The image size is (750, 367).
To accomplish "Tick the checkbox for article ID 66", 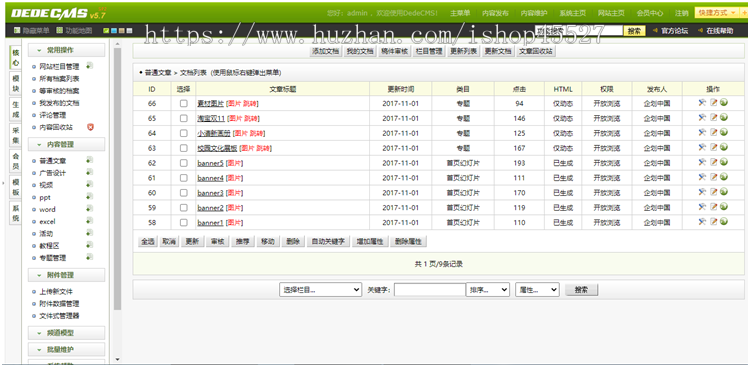I will [184, 103].
